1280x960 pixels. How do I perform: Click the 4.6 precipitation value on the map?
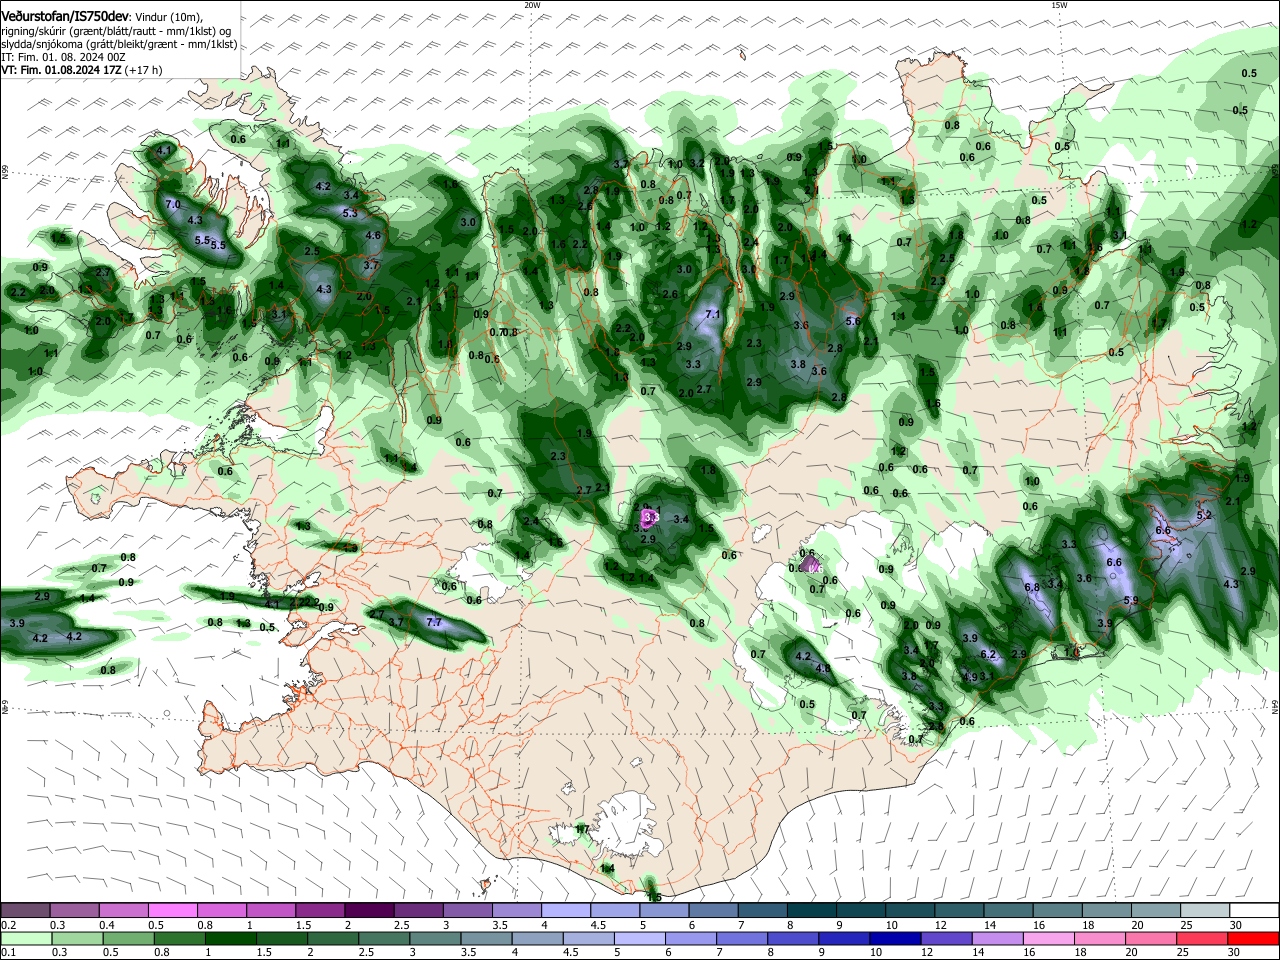click(x=374, y=235)
